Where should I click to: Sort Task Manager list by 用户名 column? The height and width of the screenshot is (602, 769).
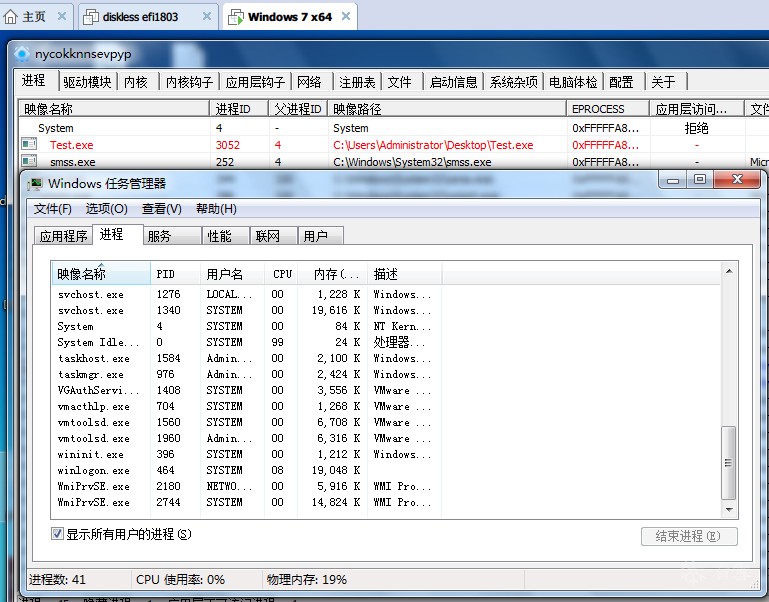pos(232,274)
